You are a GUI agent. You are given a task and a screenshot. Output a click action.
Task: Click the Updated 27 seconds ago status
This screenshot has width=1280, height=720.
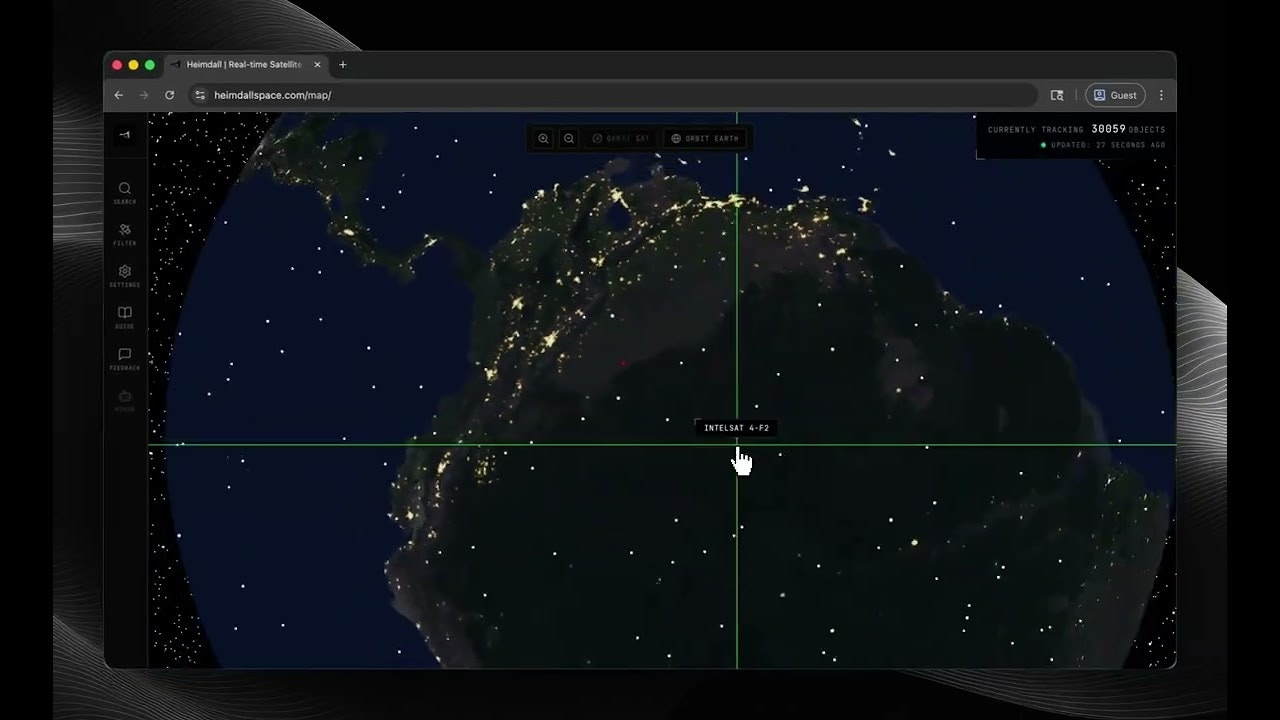1103,145
